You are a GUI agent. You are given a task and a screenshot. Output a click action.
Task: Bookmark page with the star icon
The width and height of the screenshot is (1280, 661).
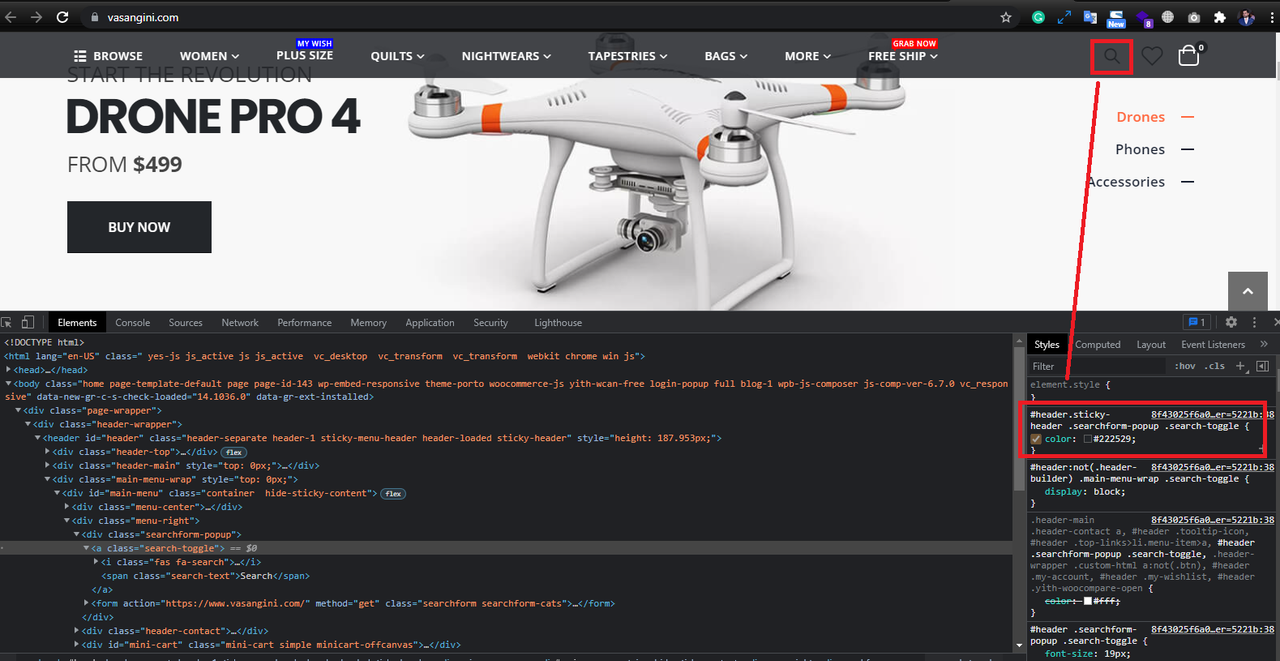pyautogui.click(x=1006, y=17)
